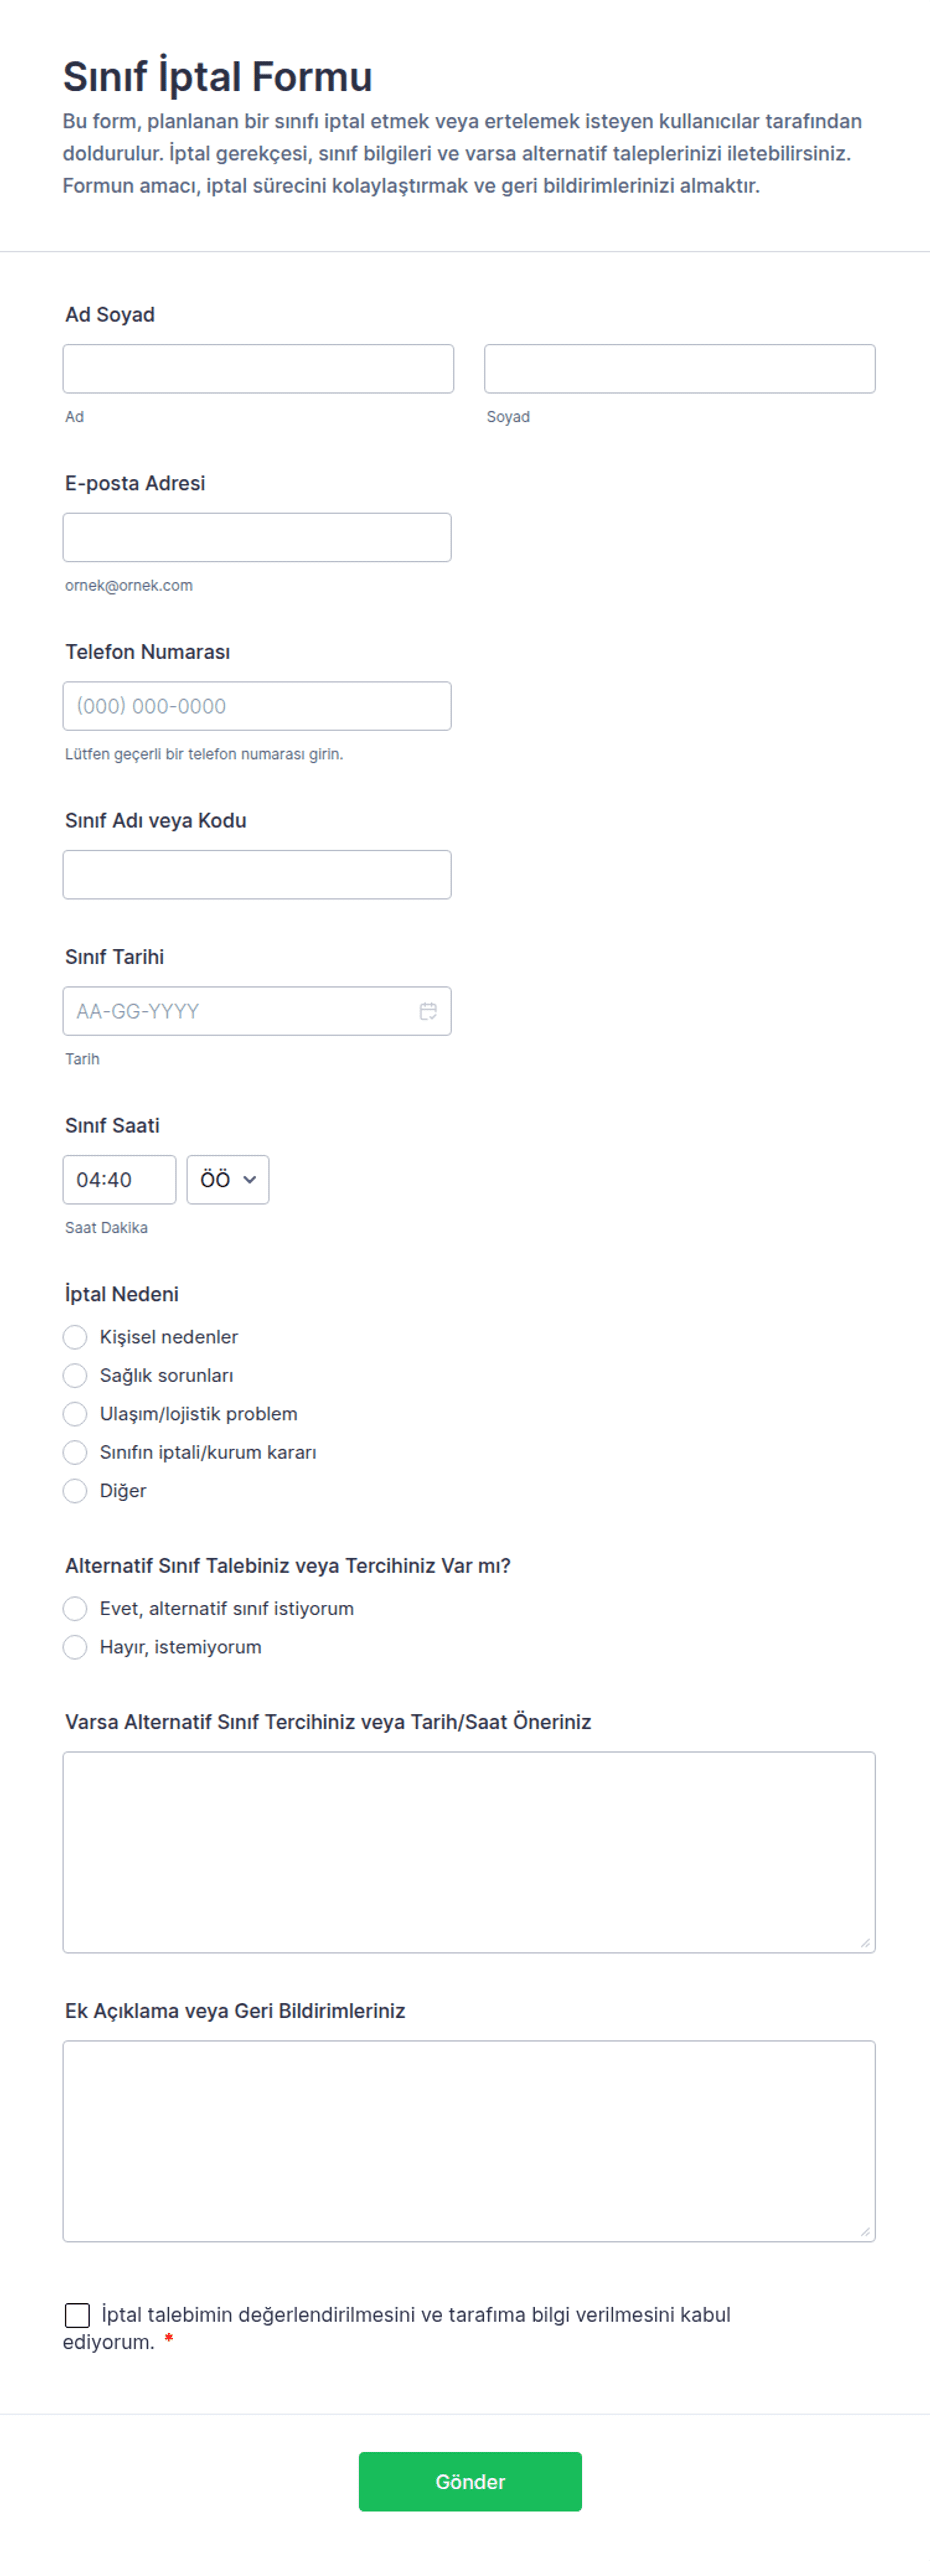Screen dimensions: 930x2561
Task: Choose Evet, alternatif sınıf istiyorum
Action: point(75,1607)
